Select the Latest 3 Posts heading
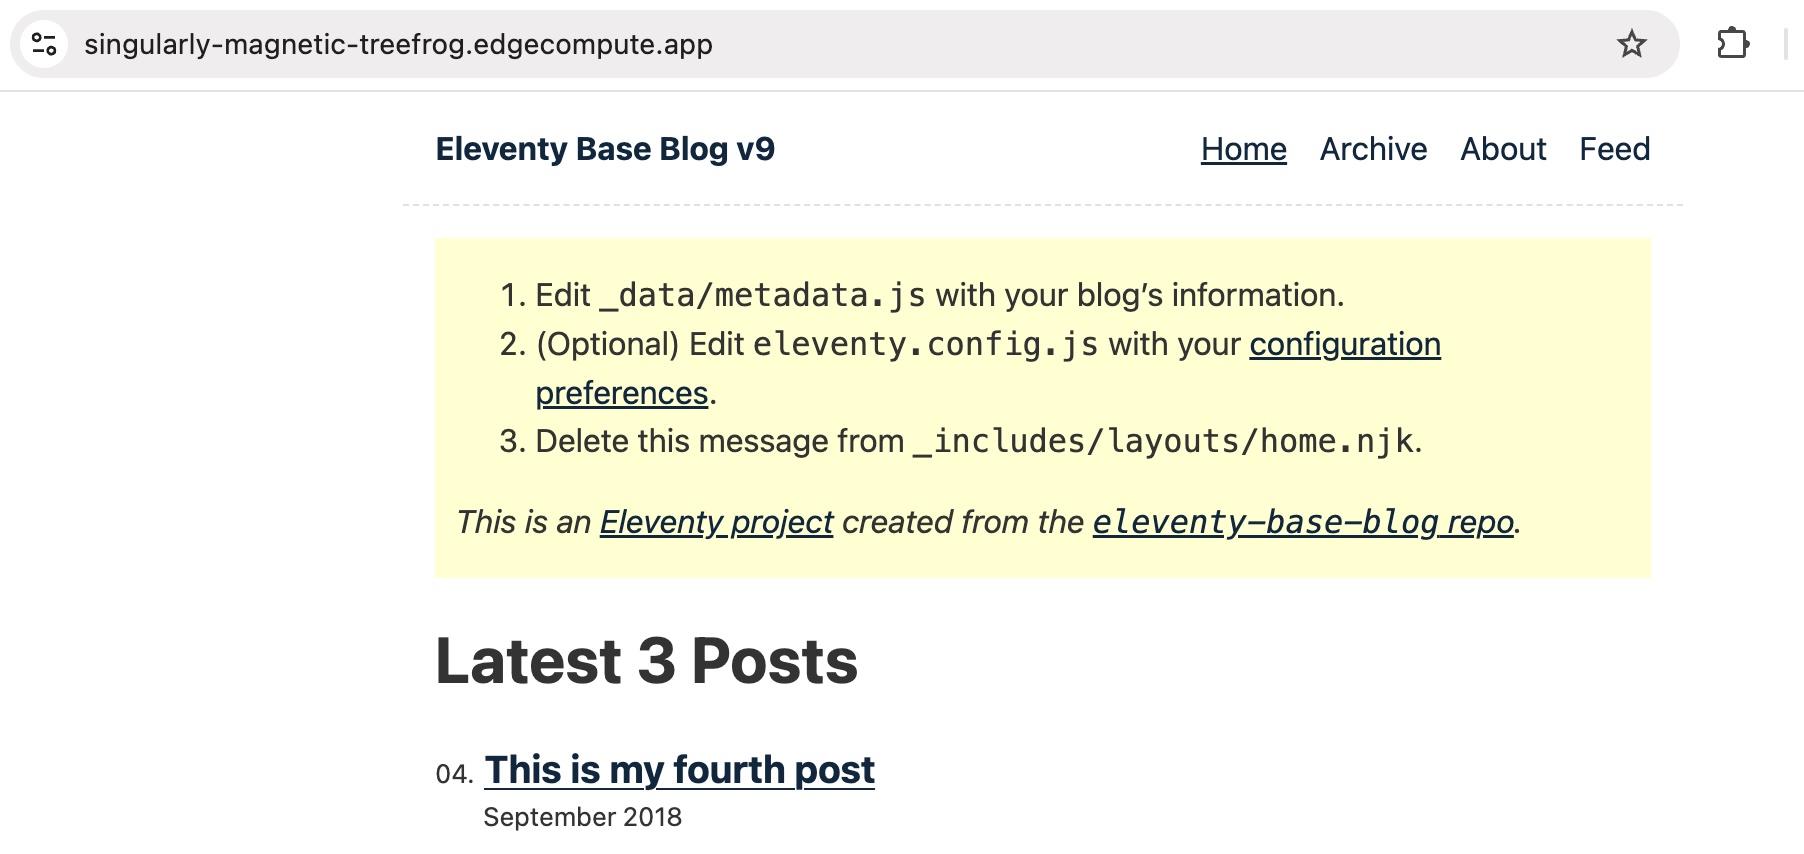This screenshot has height=854, width=1804. [646, 660]
